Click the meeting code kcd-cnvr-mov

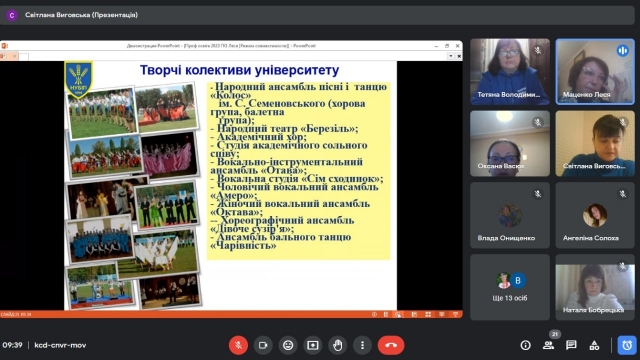coord(60,345)
